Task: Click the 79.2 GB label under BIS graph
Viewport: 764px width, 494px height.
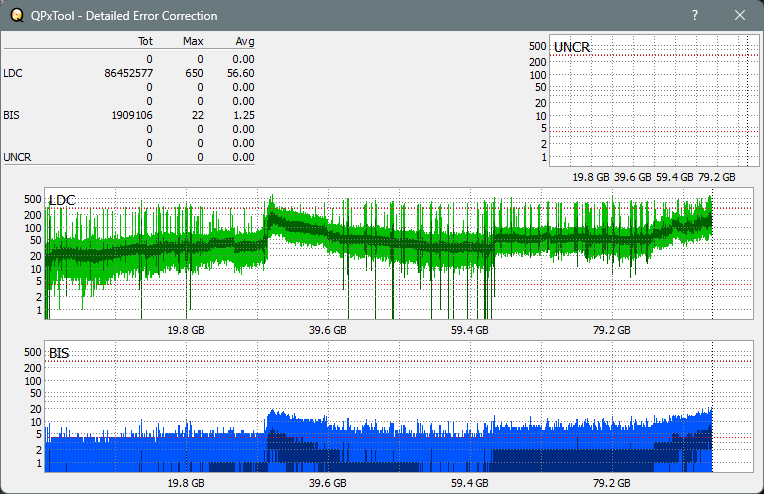Action: (x=611, y=483)
